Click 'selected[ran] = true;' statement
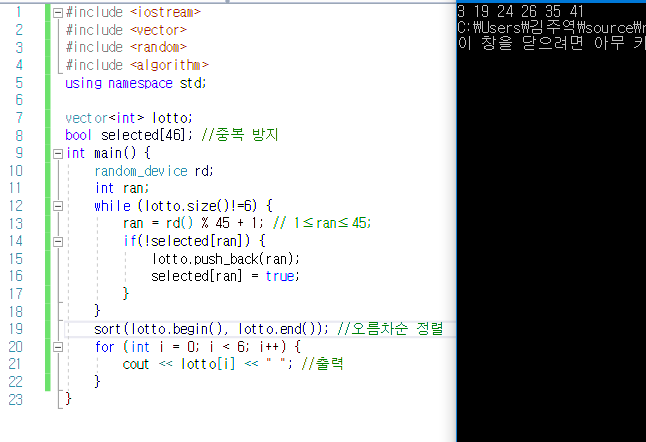 (x=225, y=276)
